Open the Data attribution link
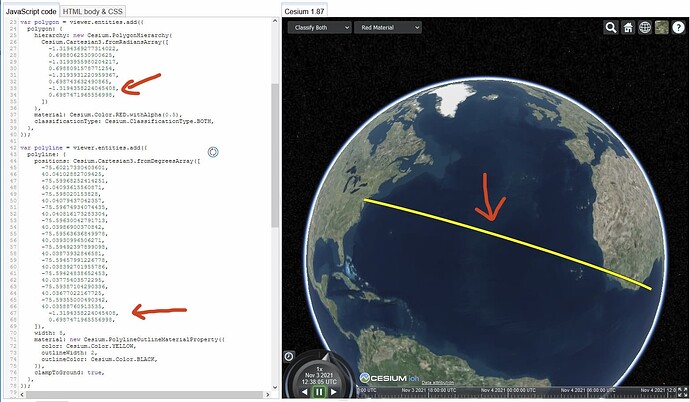The width and height of the screenshot is (690, 402). point(437,383)
